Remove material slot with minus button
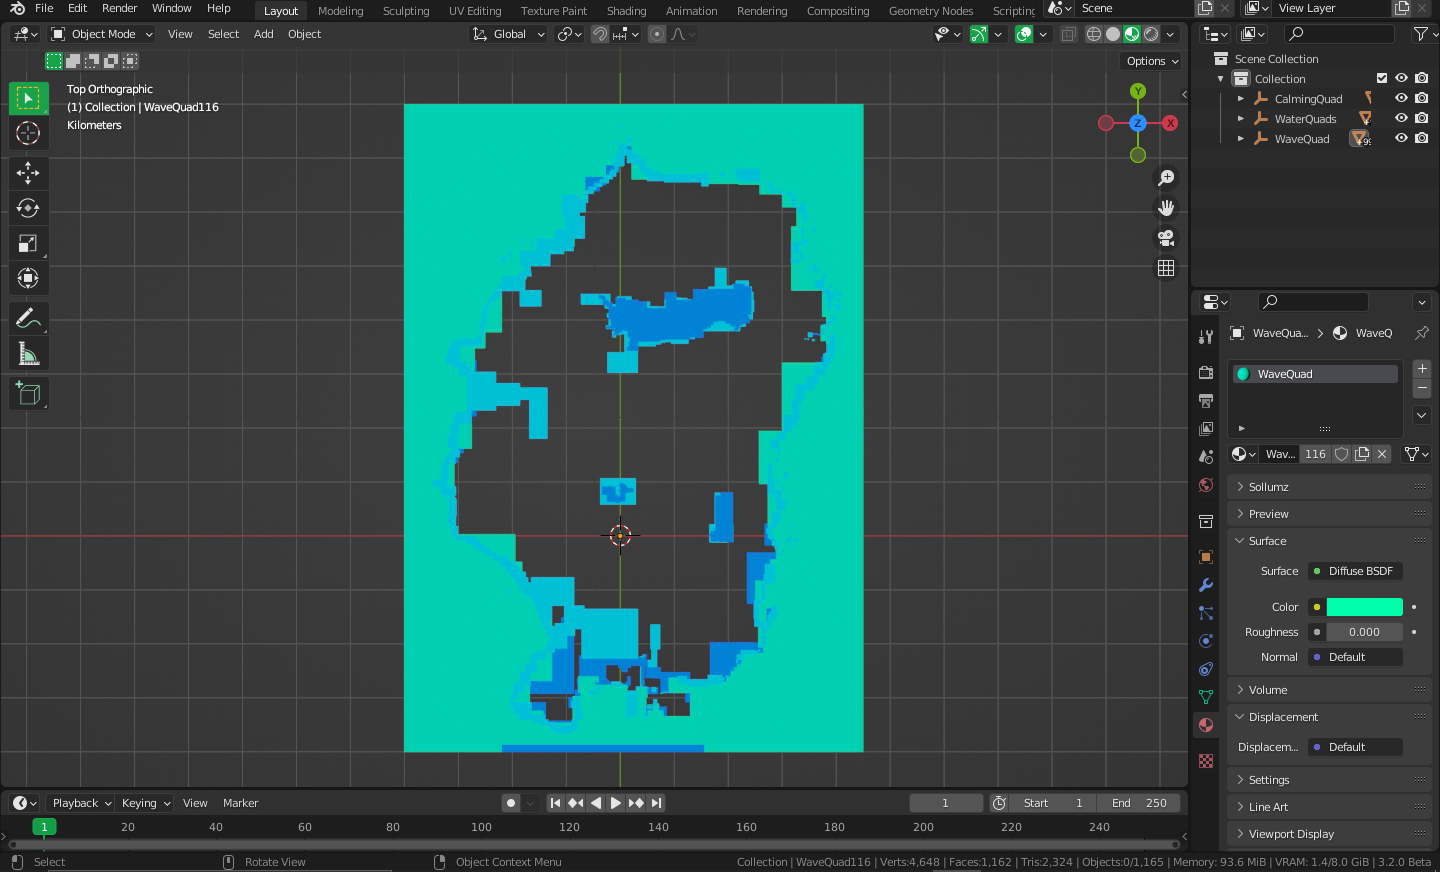Viewport: 1440px width, 872px height. coord(1422,388)
